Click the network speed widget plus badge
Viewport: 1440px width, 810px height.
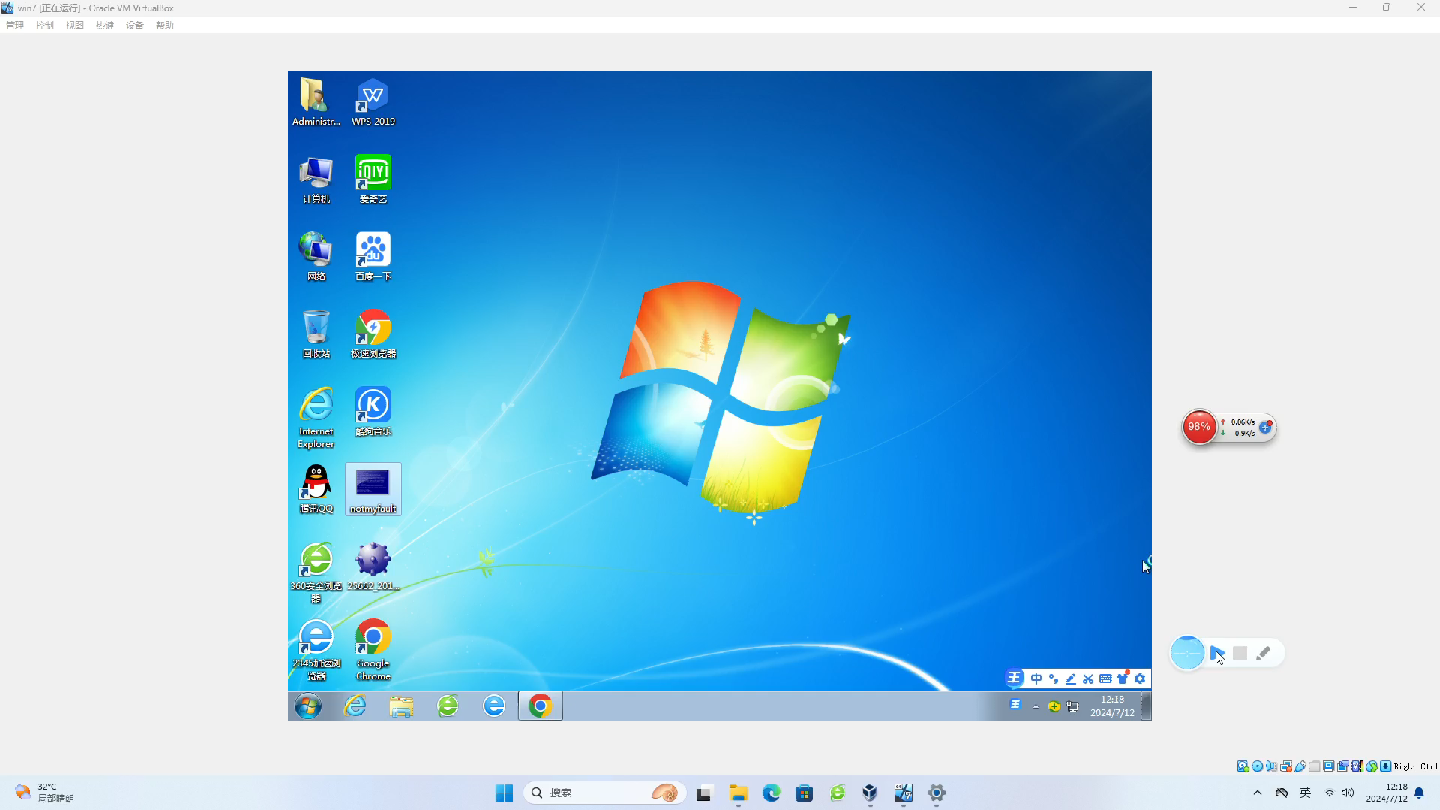1265,427
